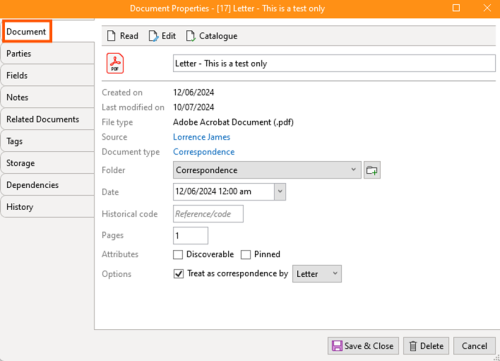Click the Cancel button
This screenshot has width=500, height=361.
[x=474, y=346]
